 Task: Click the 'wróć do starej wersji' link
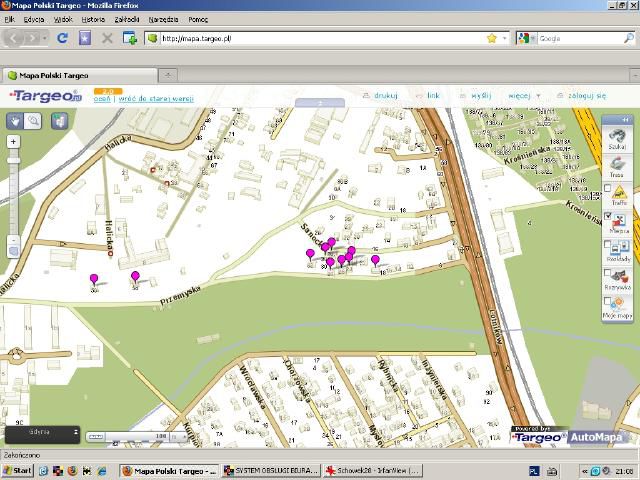(x=156, y=98)
